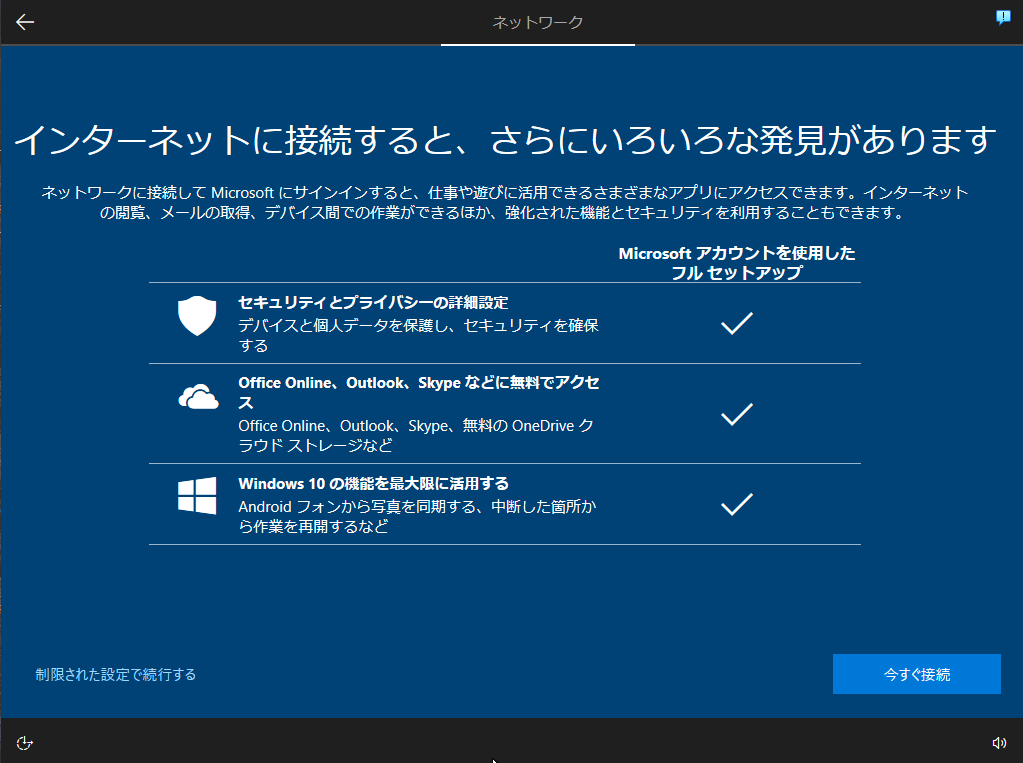Click the インターネットに接続すると heading
This screenshot has width=1023, height=763.
tap(505, 140)
